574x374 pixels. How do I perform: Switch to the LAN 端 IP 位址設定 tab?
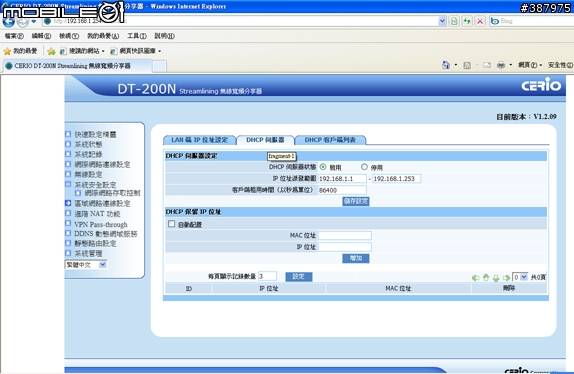click(x=200, y=140)
